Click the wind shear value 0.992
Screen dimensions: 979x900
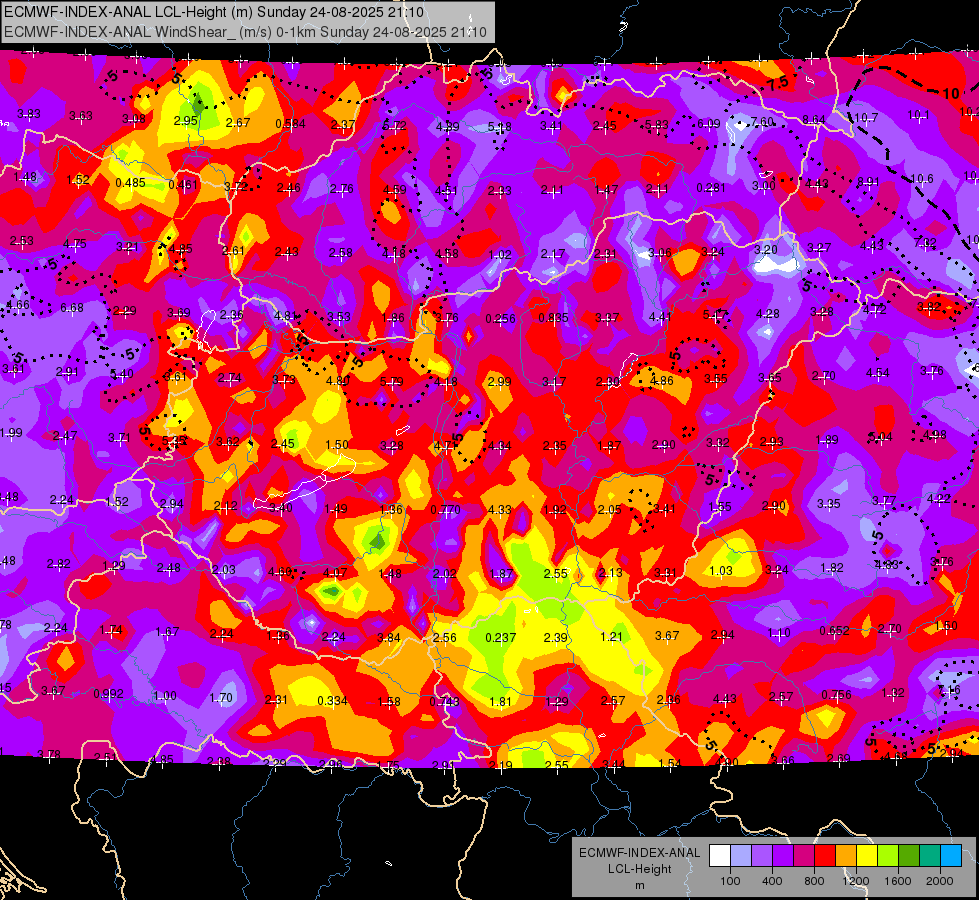click(x=108, y=694)
